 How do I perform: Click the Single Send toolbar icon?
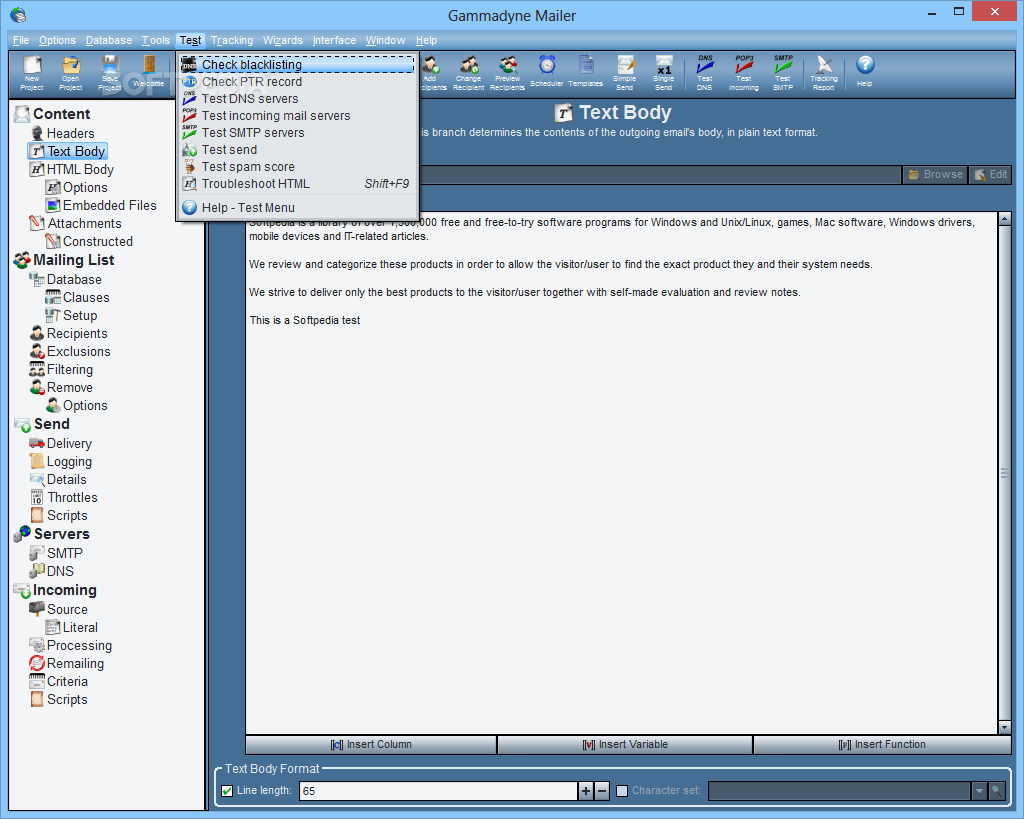[x=664, y=72]
